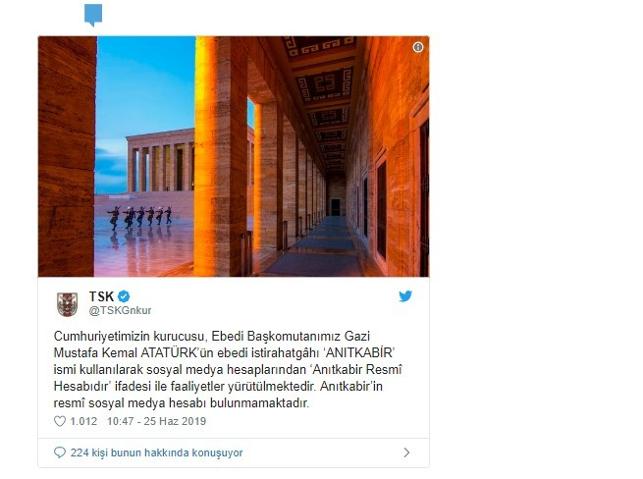Open "224 kişi bunun hakkında konuşuyor" link
643x479 pixels.
(x=157, y=453)
